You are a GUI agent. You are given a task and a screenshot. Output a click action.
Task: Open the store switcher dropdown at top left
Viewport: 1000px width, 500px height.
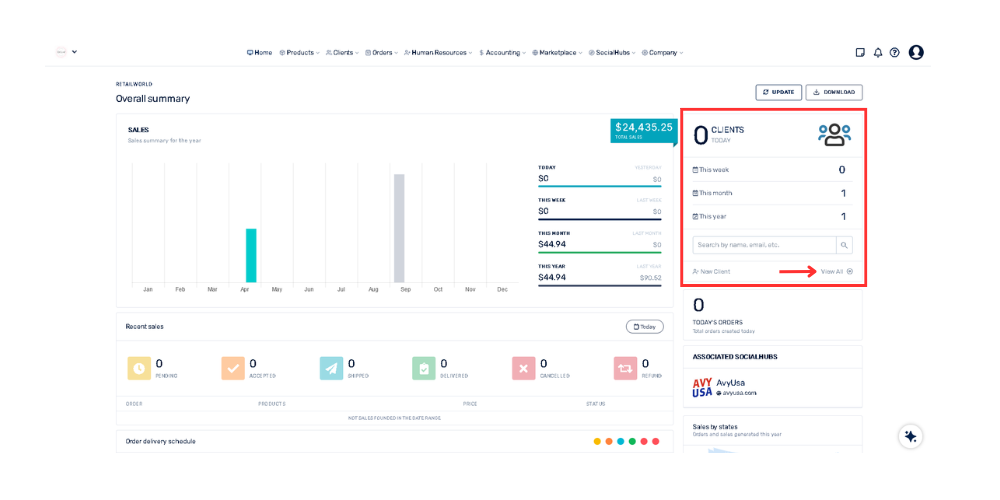click(x=66, y=52)
